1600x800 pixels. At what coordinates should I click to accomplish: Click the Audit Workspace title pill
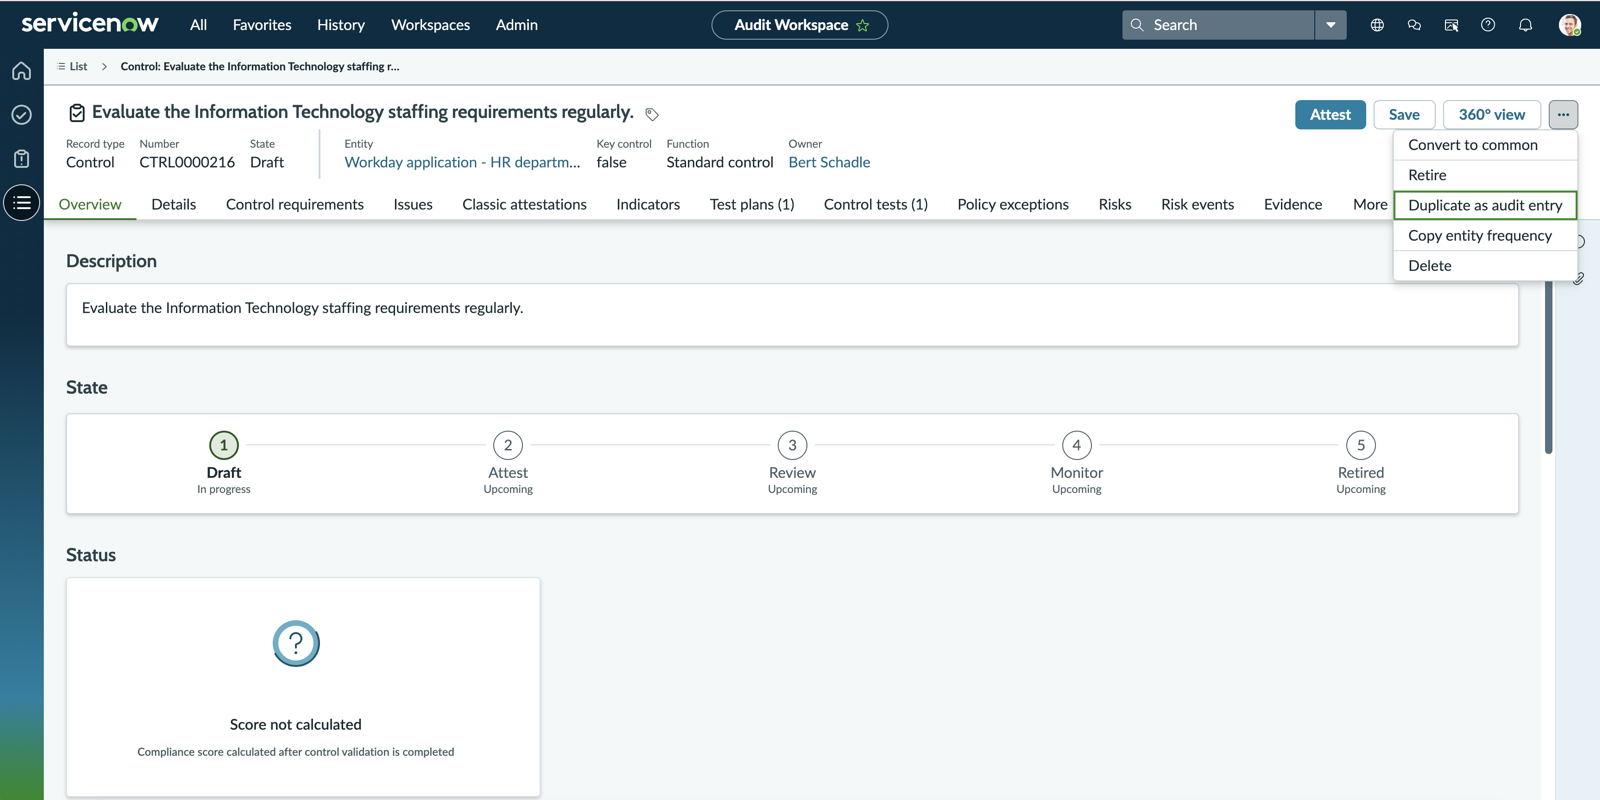pyautogui.click(x=799, y=25)
